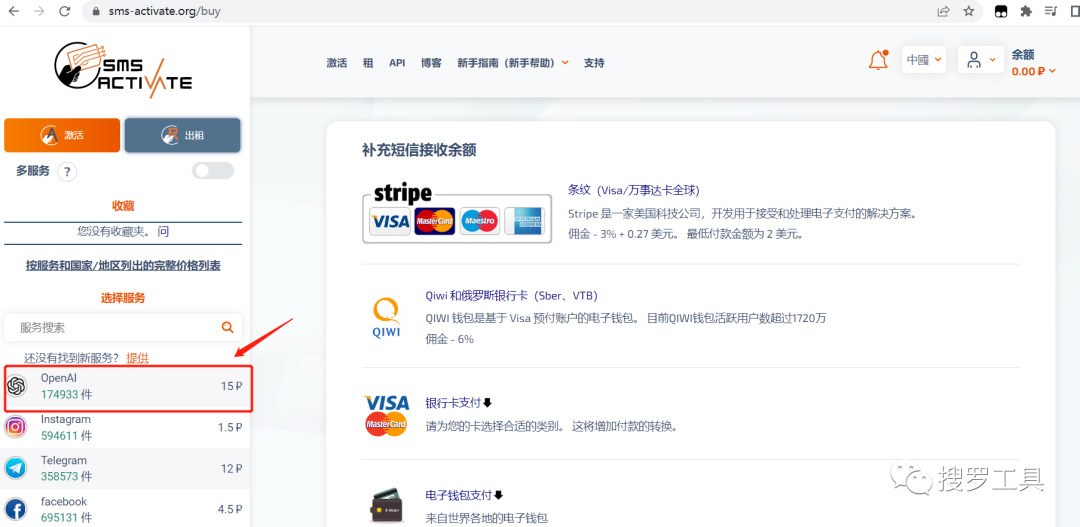Image resolution: width=1080 pixels, height=527 pixels.
Task: Open the 支持 menu item
Action: [594, 63]
